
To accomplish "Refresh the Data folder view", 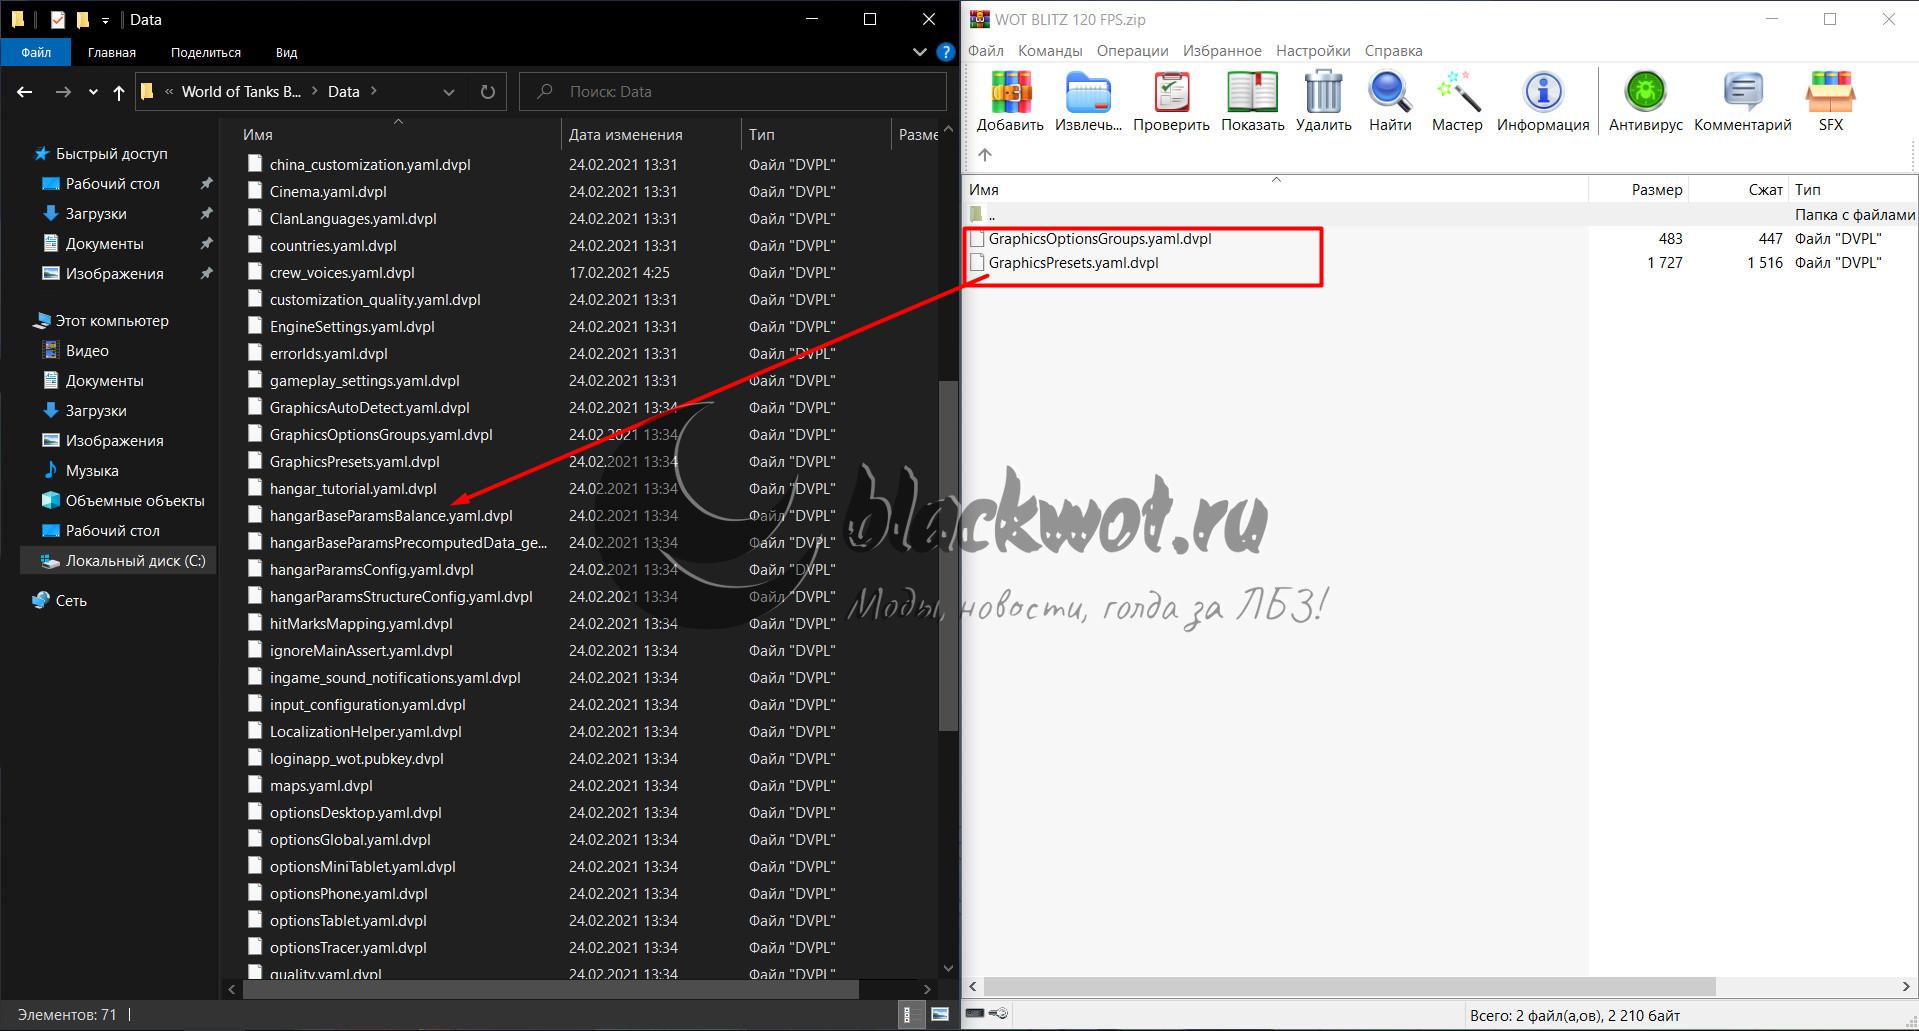I will [488, 92].
